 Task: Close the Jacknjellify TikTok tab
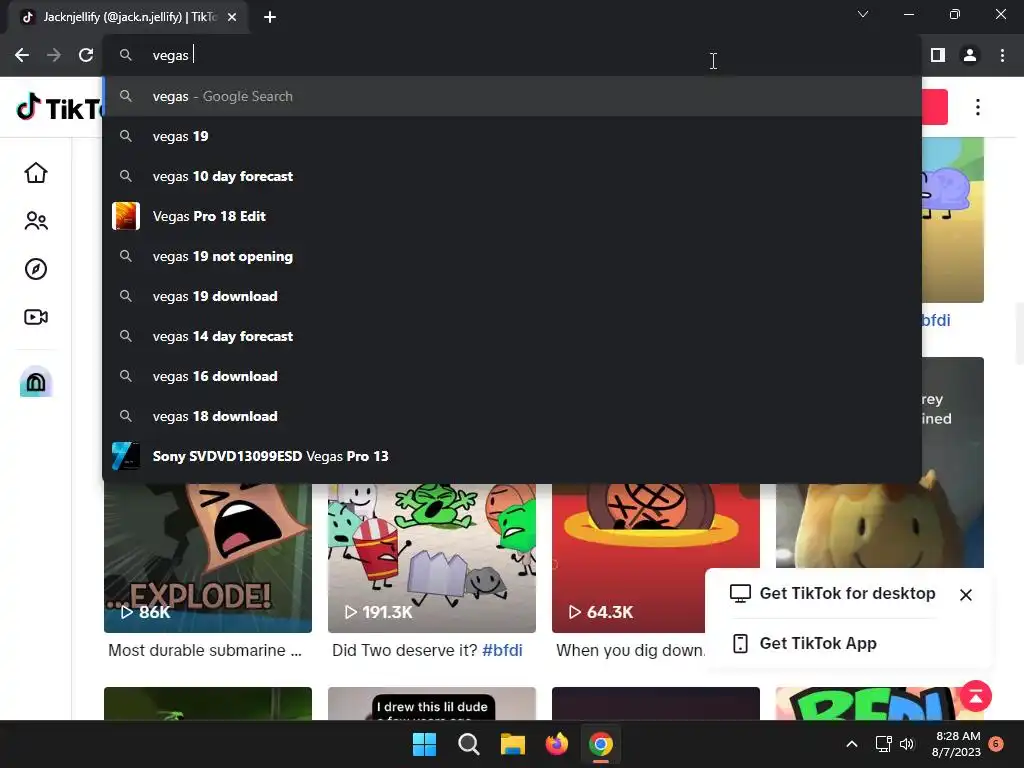[232, 17]
